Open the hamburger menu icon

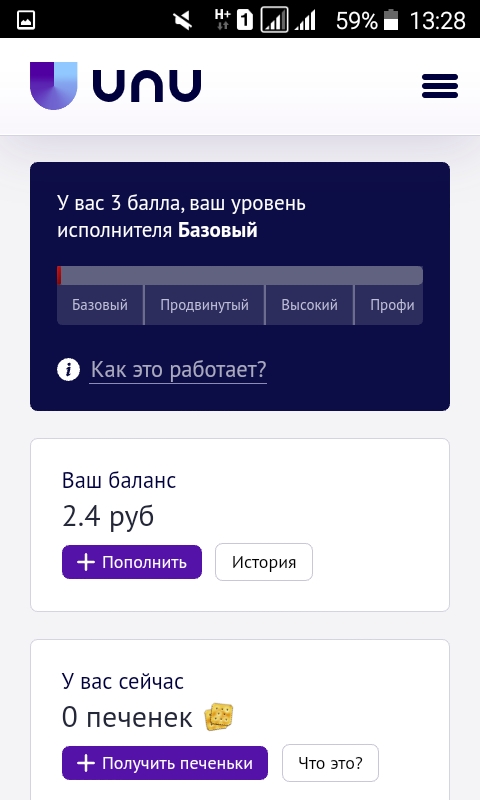(440, 86)
